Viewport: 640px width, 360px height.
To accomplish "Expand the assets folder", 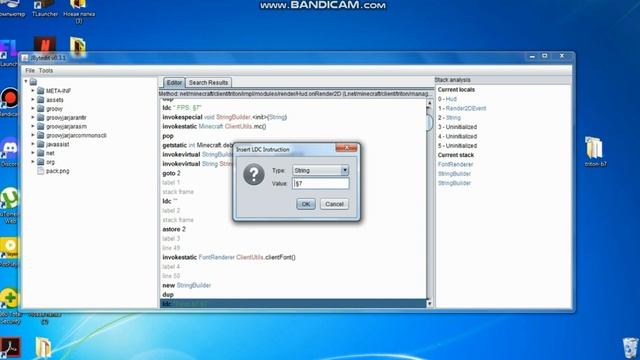I will [x=33, y=100].
